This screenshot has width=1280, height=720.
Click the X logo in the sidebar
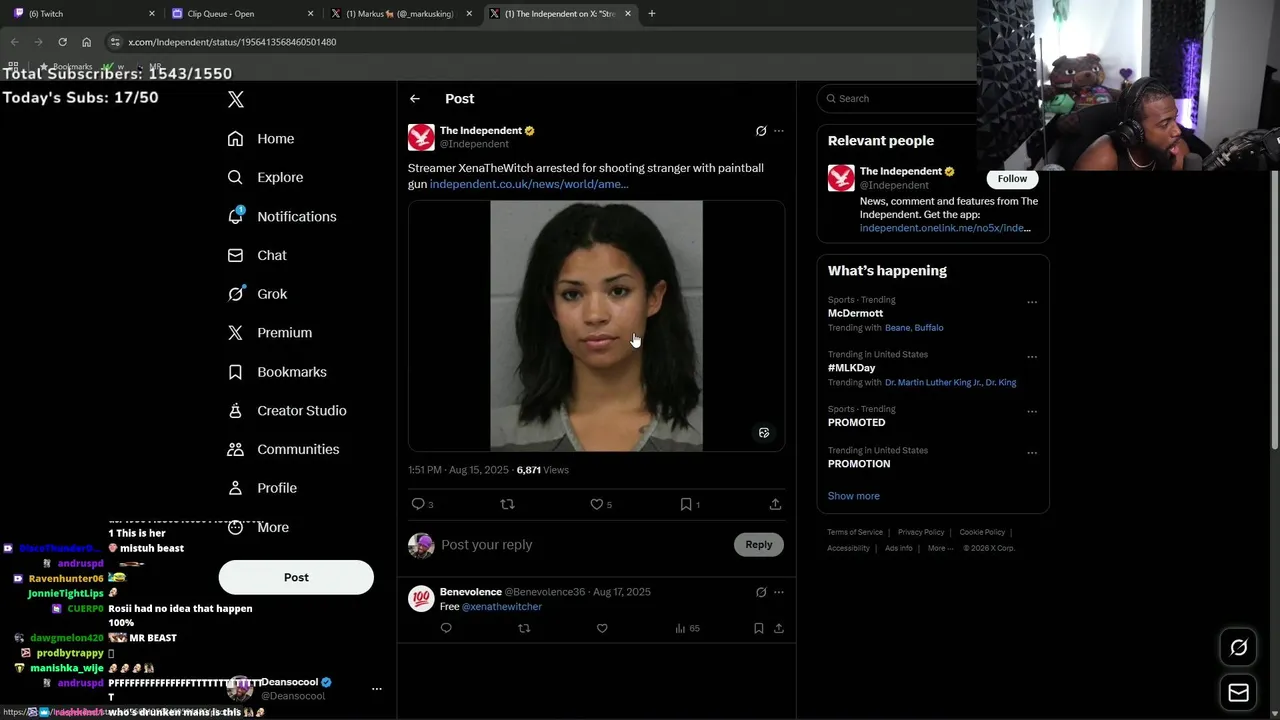coord(236,99)
